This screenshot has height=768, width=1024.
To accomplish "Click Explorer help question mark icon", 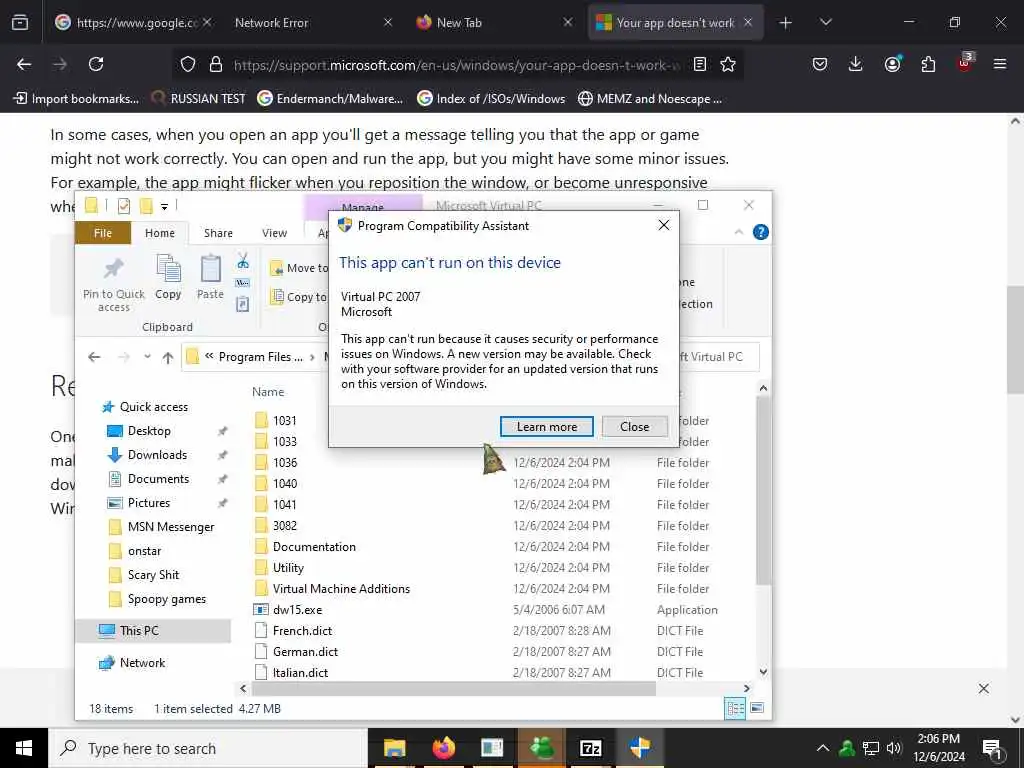I will pos(760,232).
